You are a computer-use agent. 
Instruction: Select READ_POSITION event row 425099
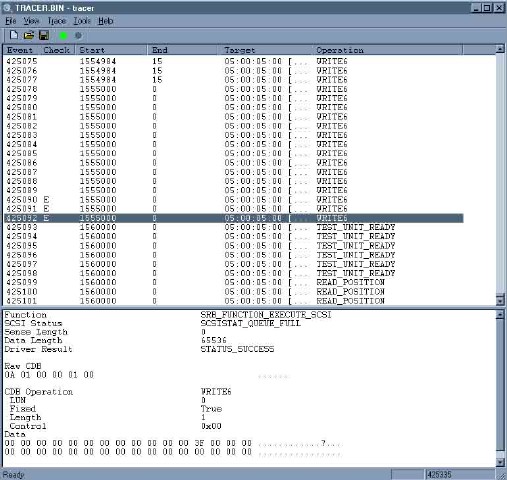233,282
